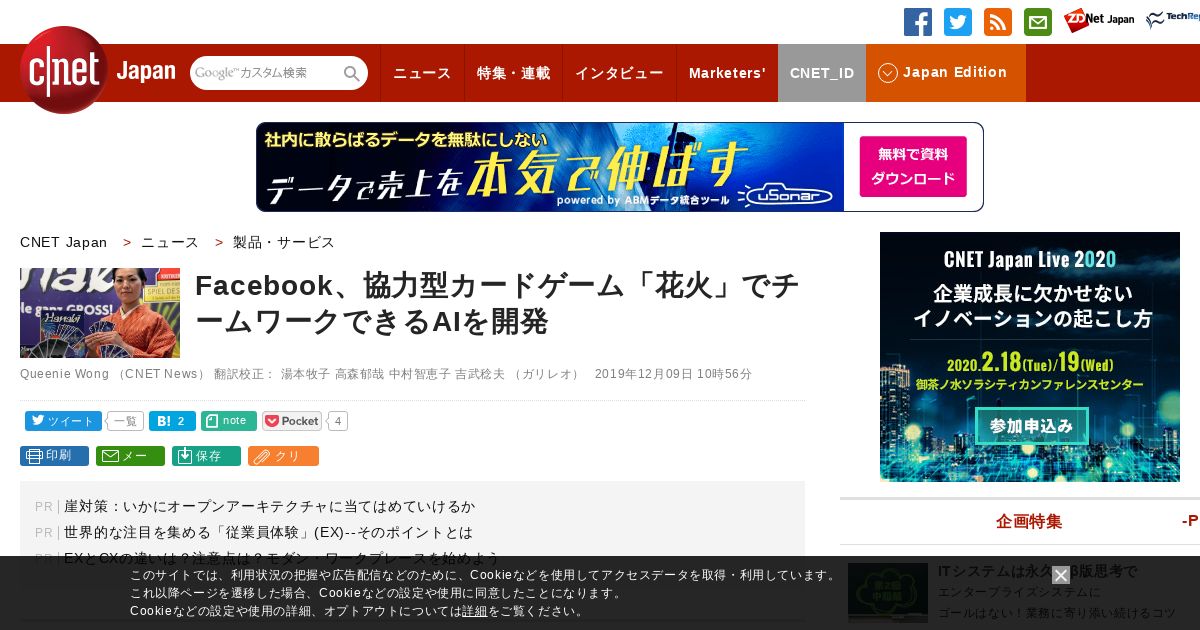Select the 企画特集 tab
This screenshot has width=1200, height=630.
pyautogui.click(x=1029, y=521)
